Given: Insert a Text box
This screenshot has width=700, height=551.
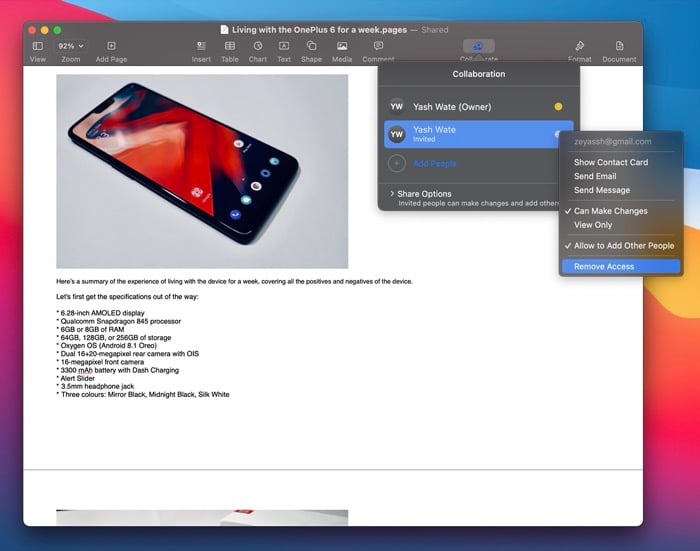Looking at the screenshot, I should point(284,46).
